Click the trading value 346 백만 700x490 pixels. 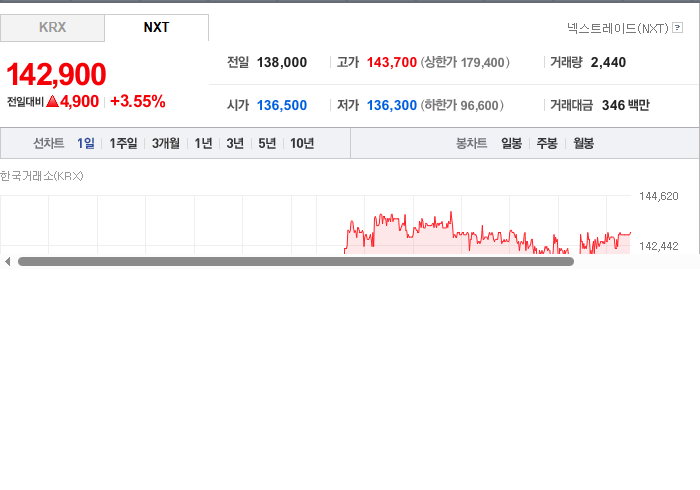625,105
